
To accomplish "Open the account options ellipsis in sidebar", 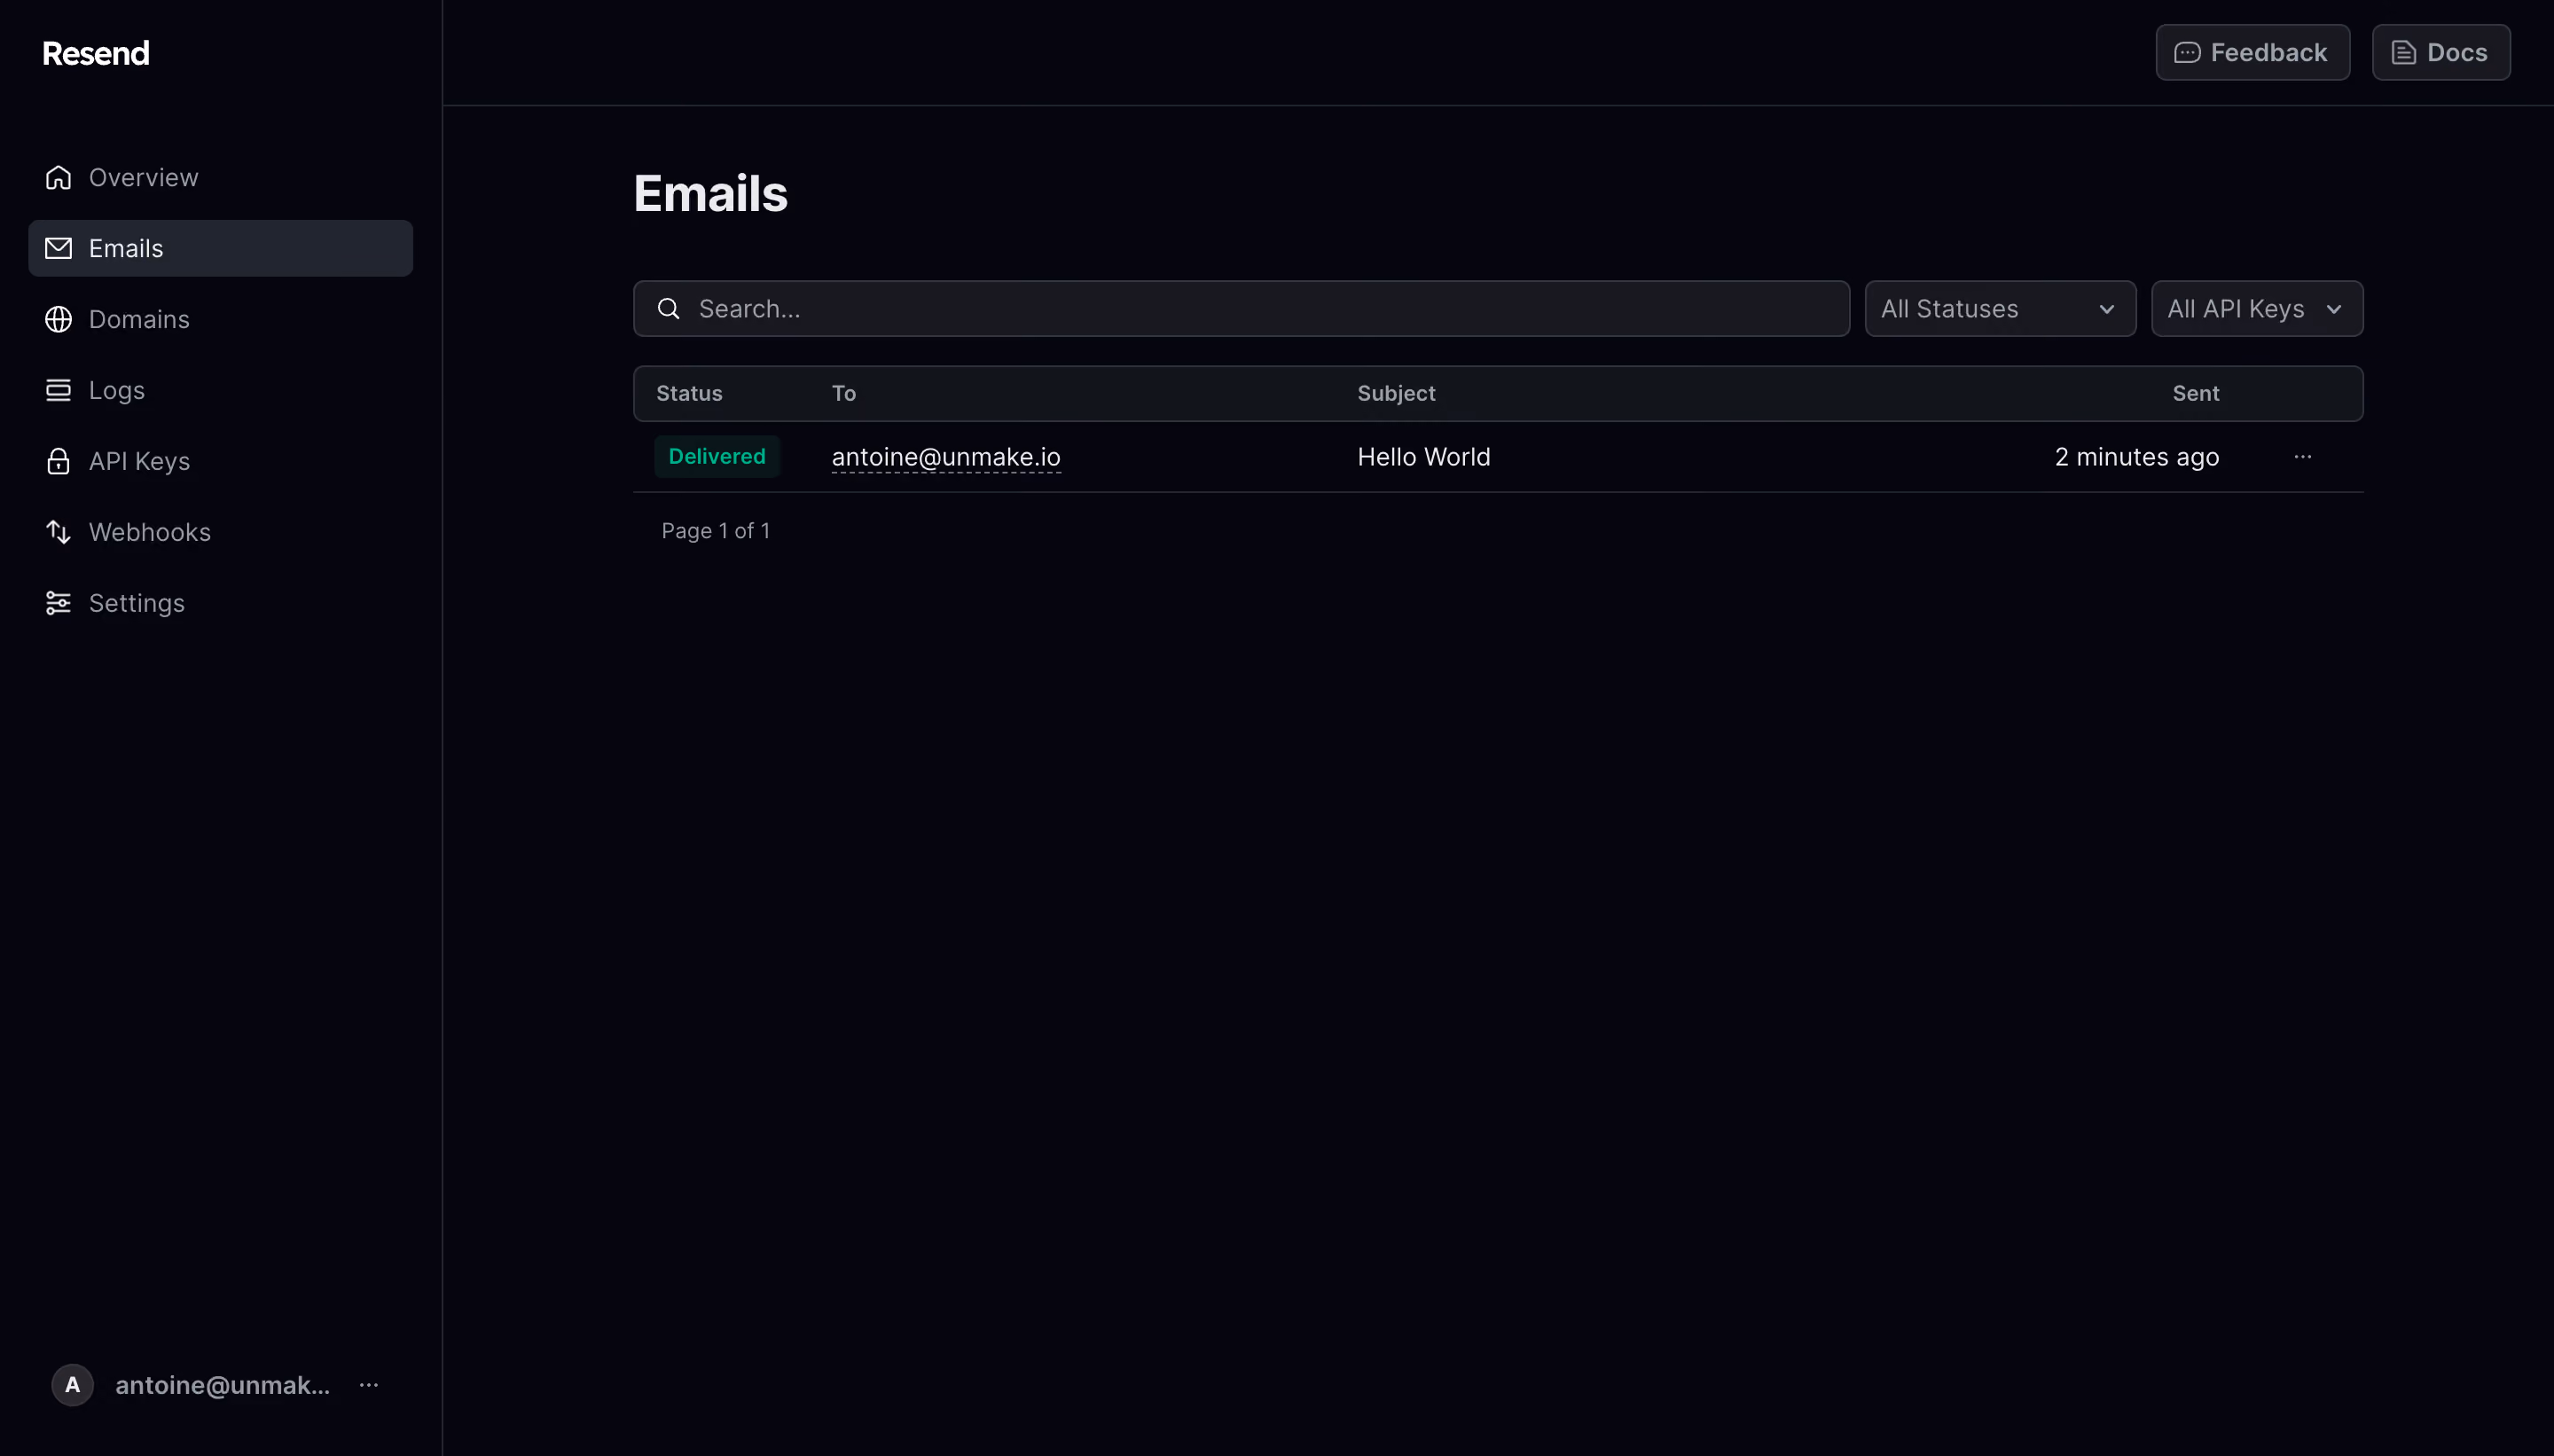I will tap(368, 1385).
